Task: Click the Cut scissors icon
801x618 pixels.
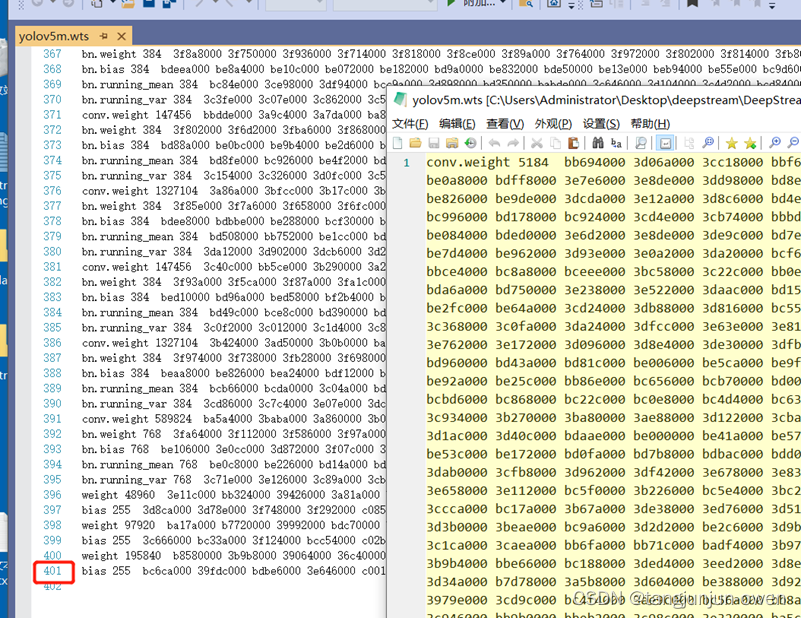Action: pyautogui.click(x=536, y=143)
